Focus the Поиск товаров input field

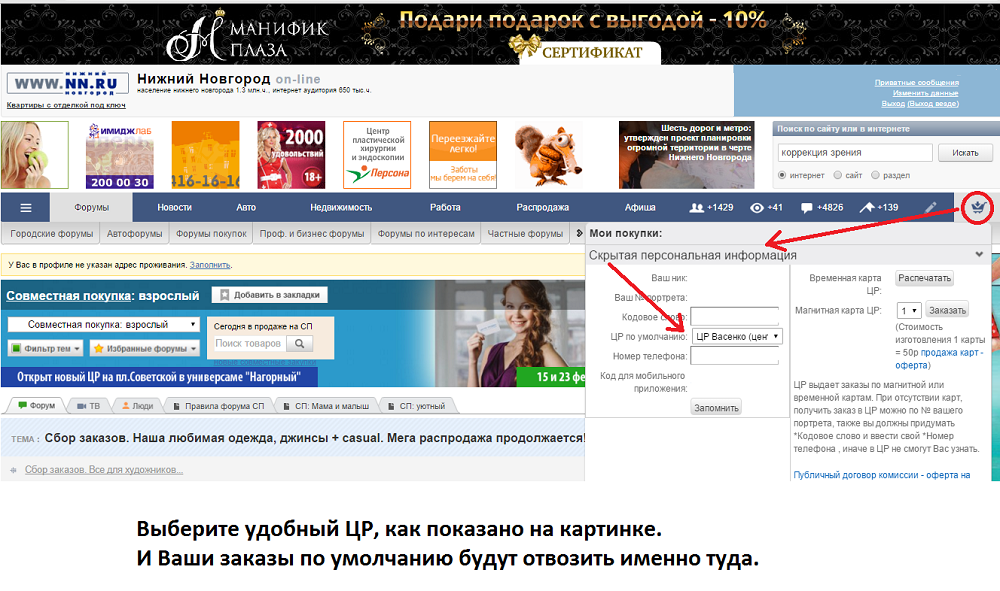point(249,343)
